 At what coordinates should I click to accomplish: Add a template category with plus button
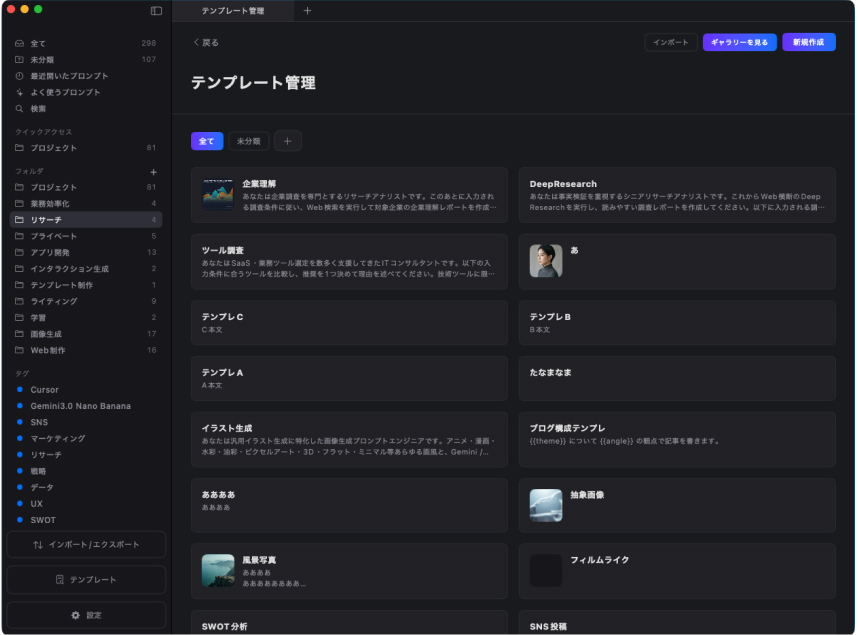point(287,141)
